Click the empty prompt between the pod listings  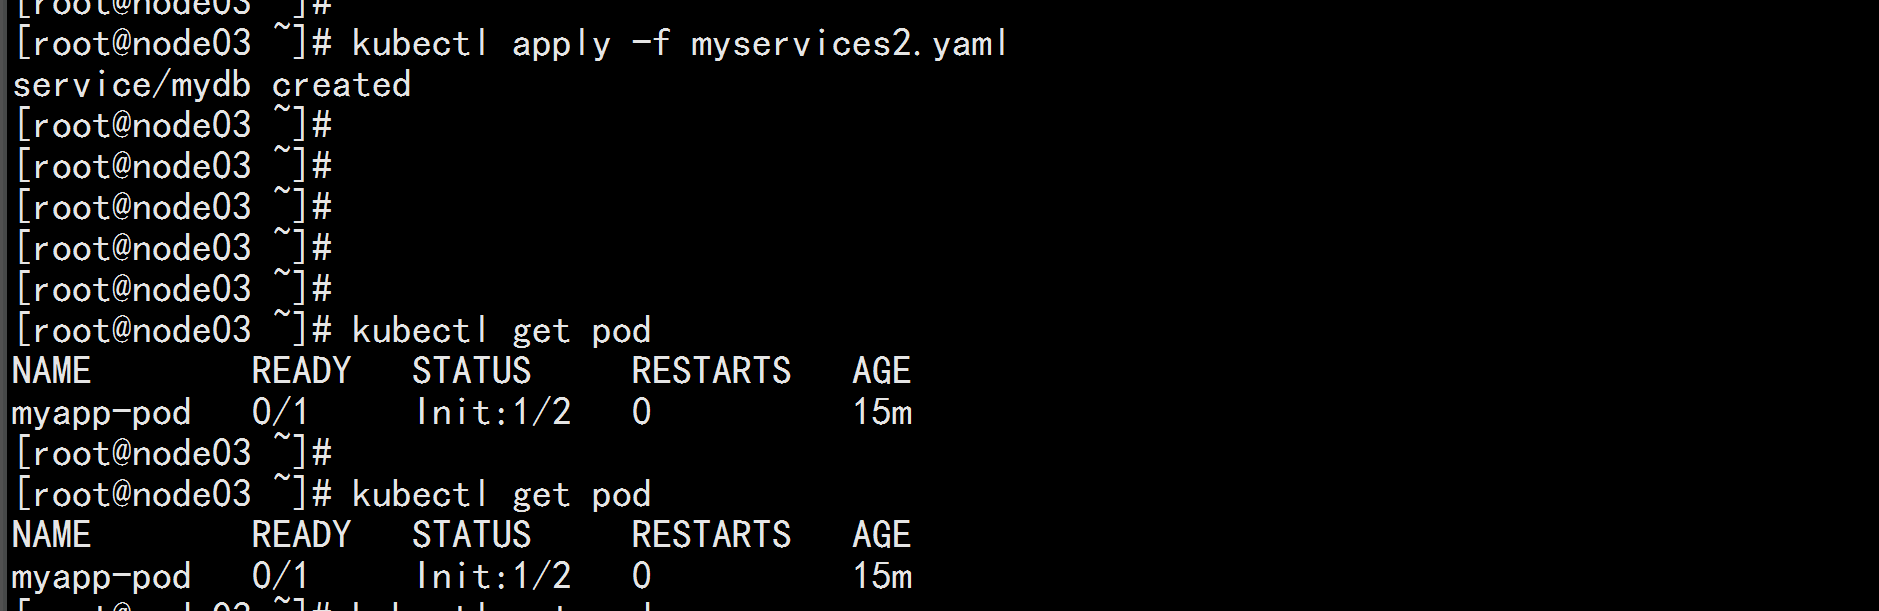(173, 454)
